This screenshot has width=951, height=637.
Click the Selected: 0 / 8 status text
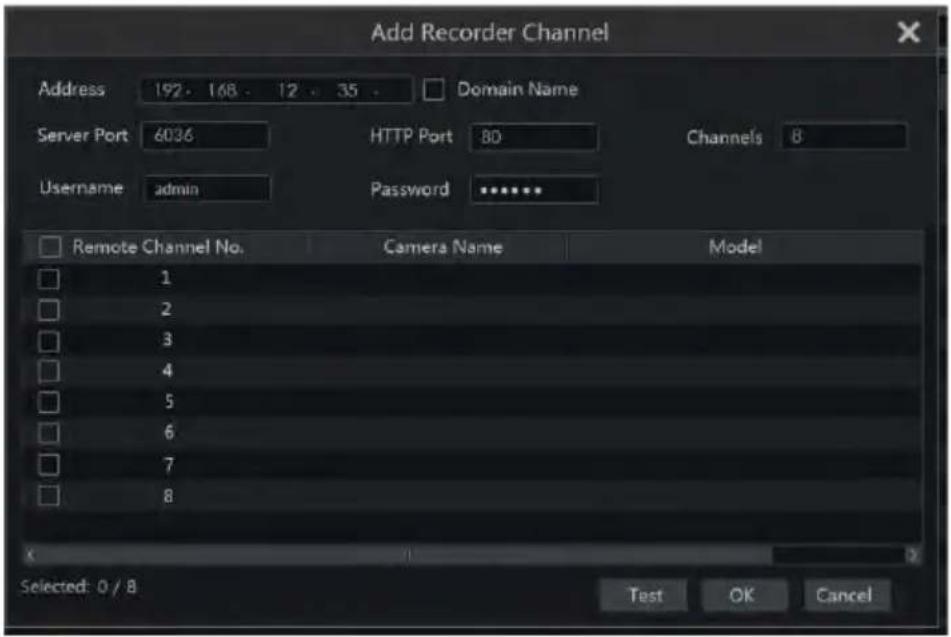pos(78,587)
